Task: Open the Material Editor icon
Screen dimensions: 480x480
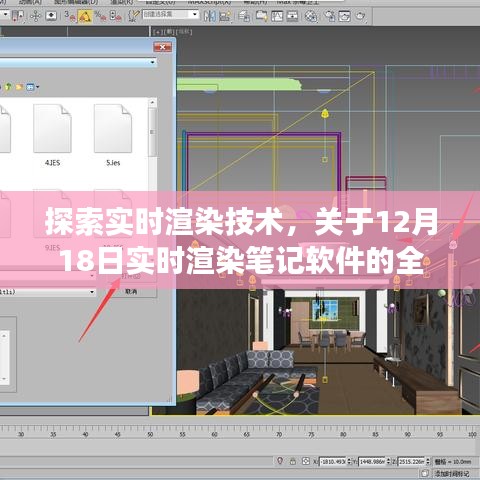Action: tap(311, 16)
